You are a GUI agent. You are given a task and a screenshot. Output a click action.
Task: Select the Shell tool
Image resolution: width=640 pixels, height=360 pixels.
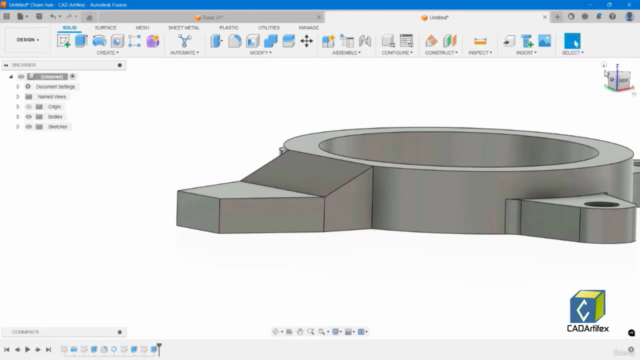tap(253, 41)
